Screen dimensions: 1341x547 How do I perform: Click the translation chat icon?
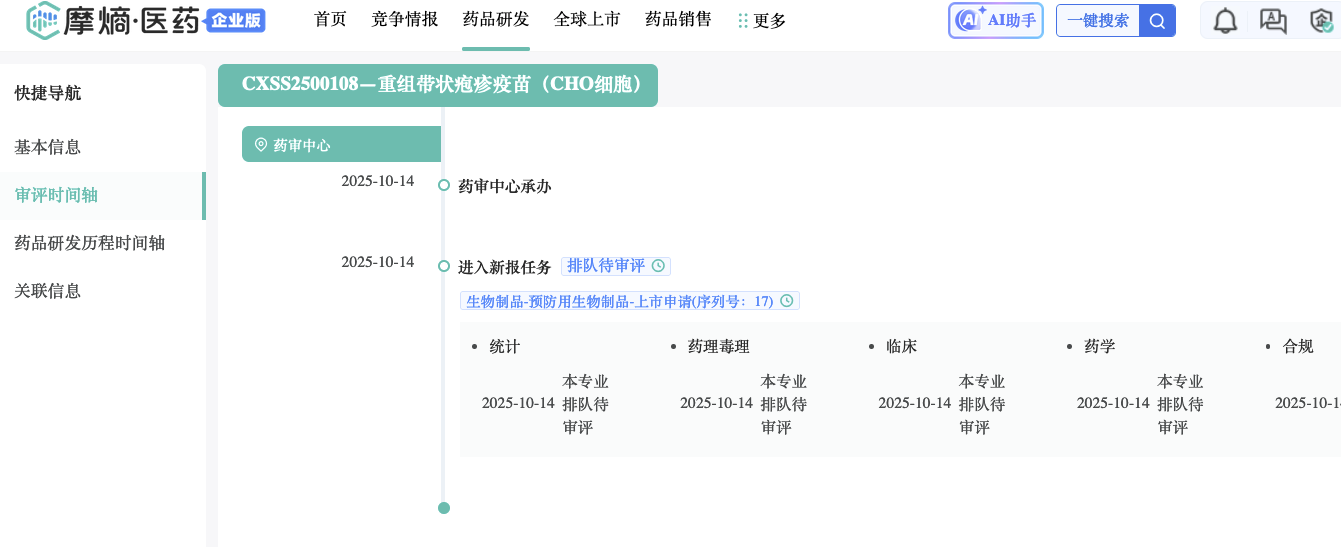1273,21
